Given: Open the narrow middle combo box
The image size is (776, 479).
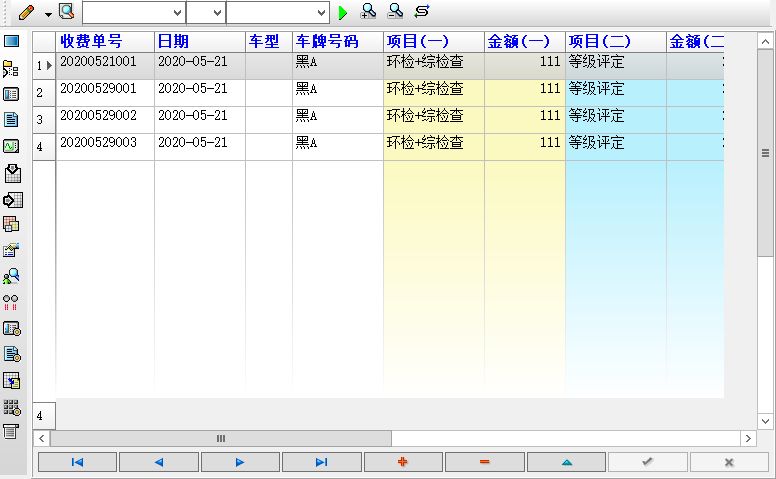Looking at the screenshot, I should click(x=206, y=13).
